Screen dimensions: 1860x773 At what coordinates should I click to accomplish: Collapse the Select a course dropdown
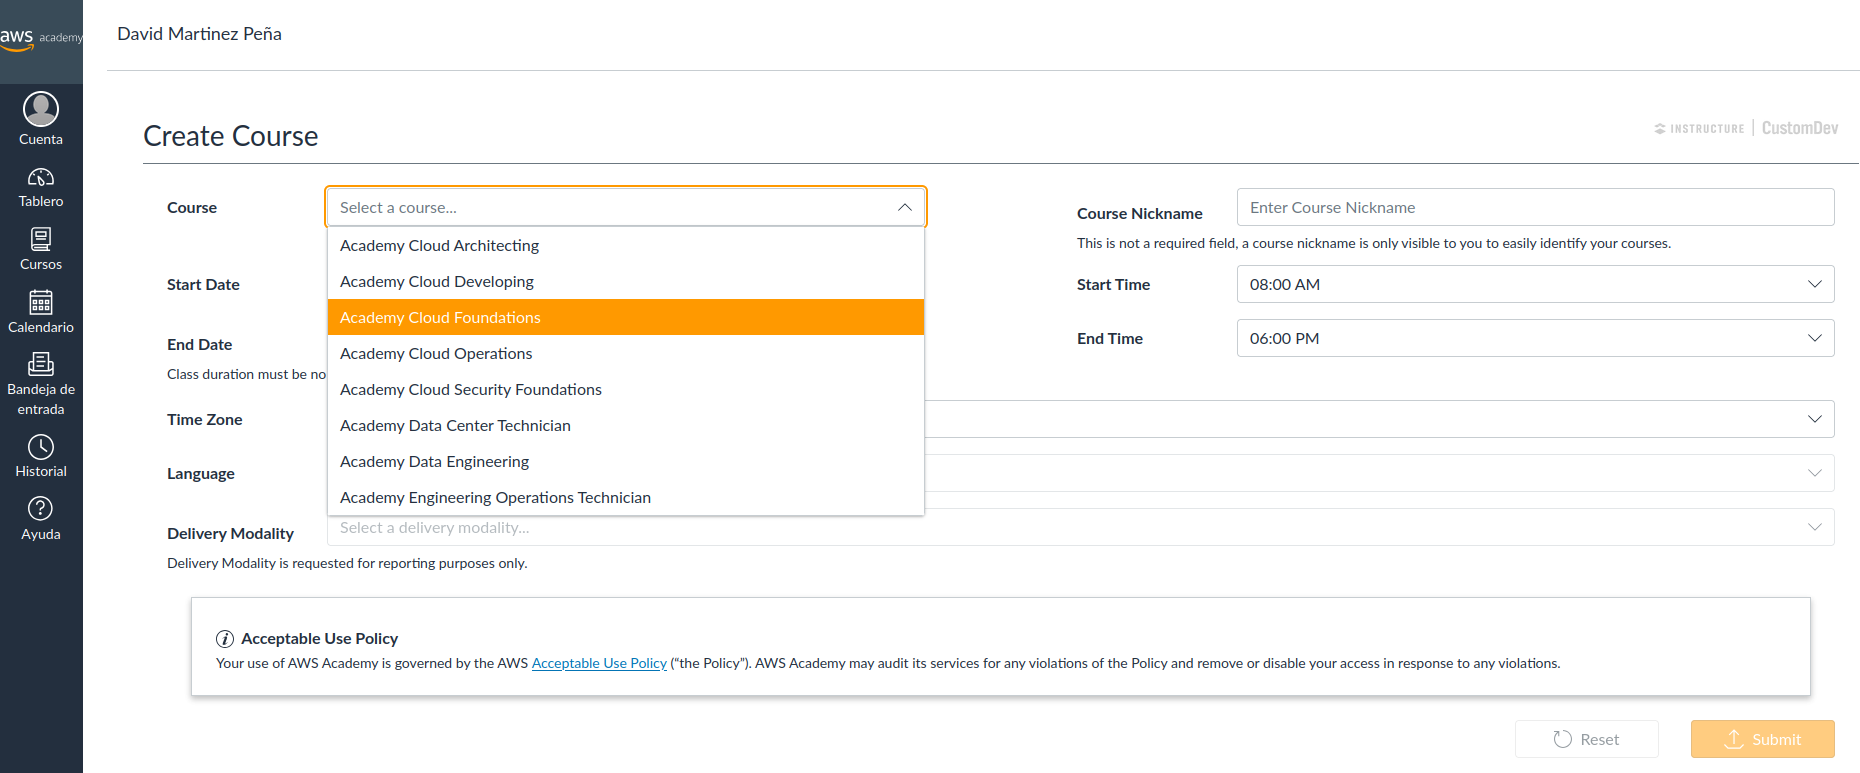[x=904, y=207]
